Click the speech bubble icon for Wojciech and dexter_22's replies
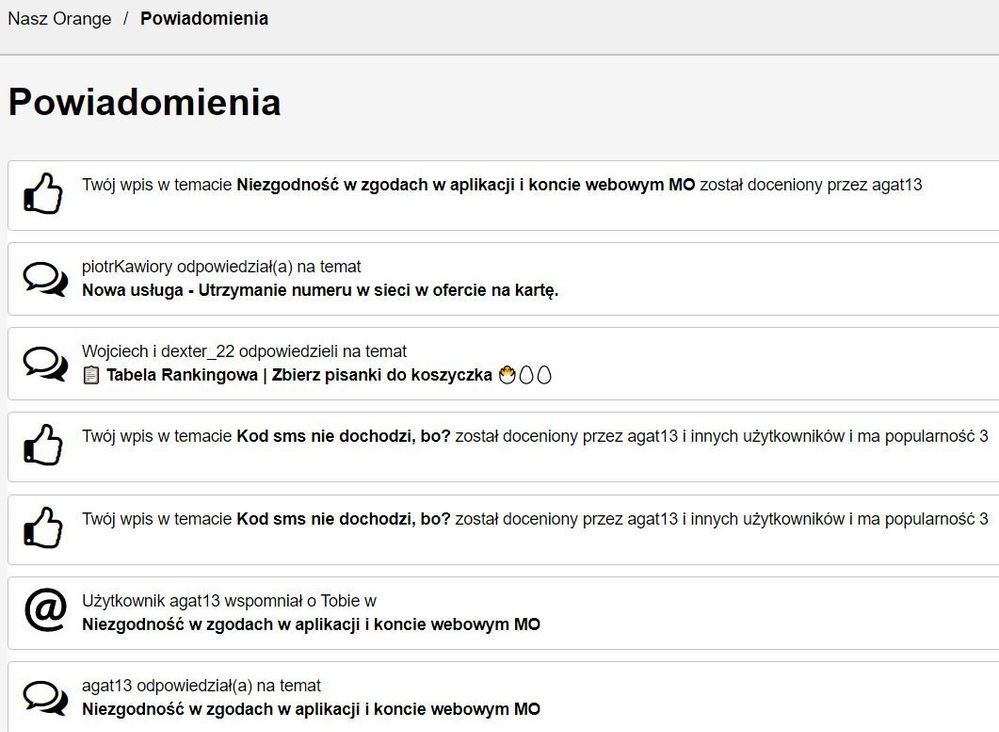Screen dimensions: 999x732 pyautogui.click(x=44, y=363)
